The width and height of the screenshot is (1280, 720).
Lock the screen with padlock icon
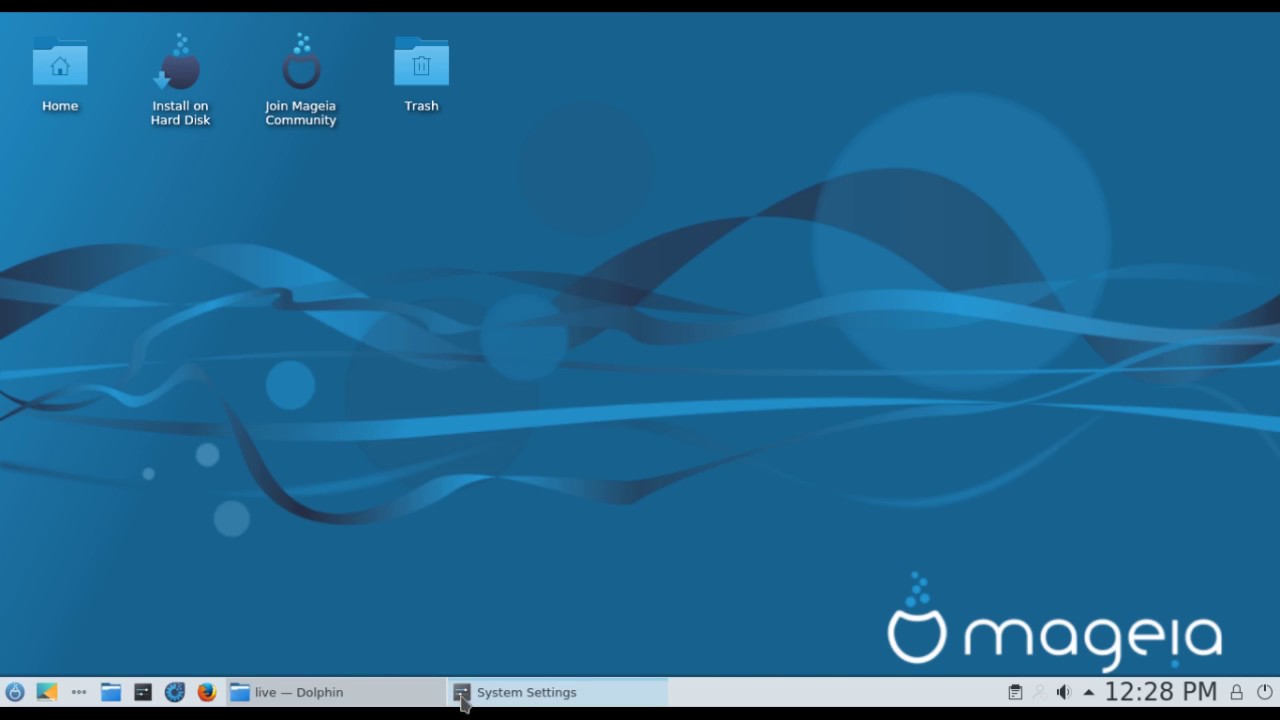click(x=1237, y=692)
